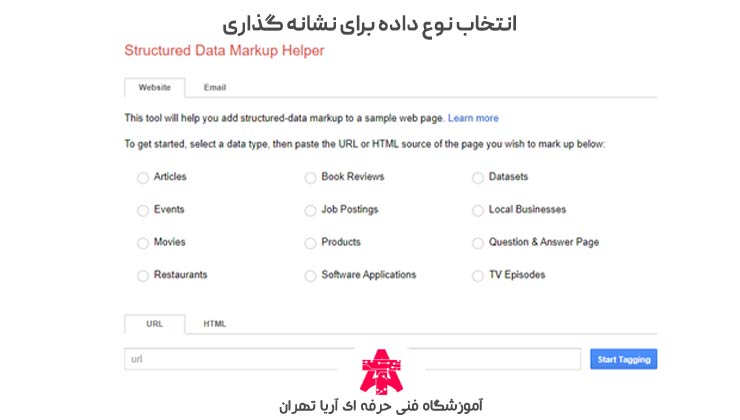Viewport: 740px width, 420px height.
Task: Switch to the Email tab
Action: click(x=215, y=88)
